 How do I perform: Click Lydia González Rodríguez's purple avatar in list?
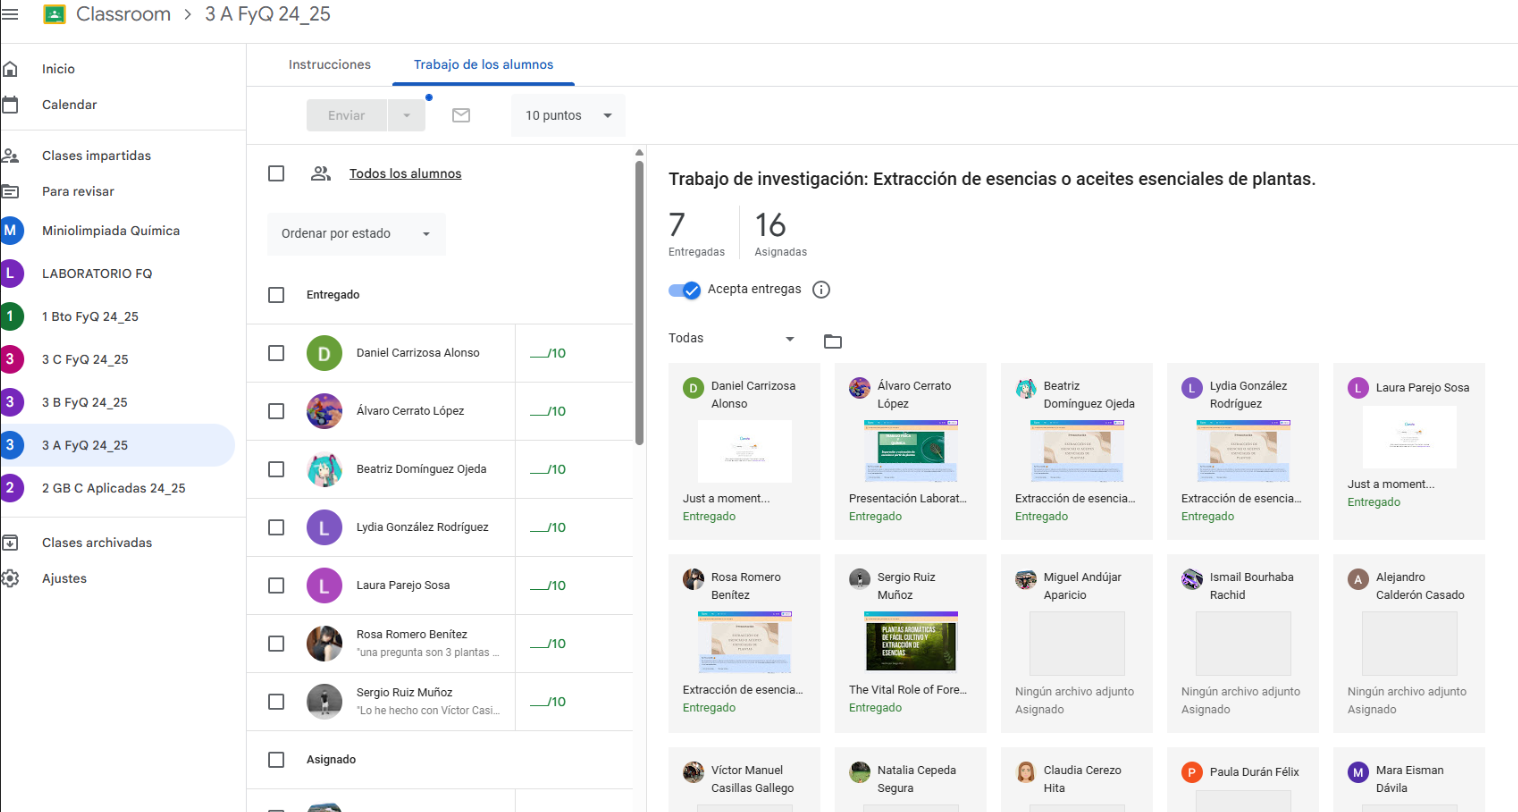324,527
